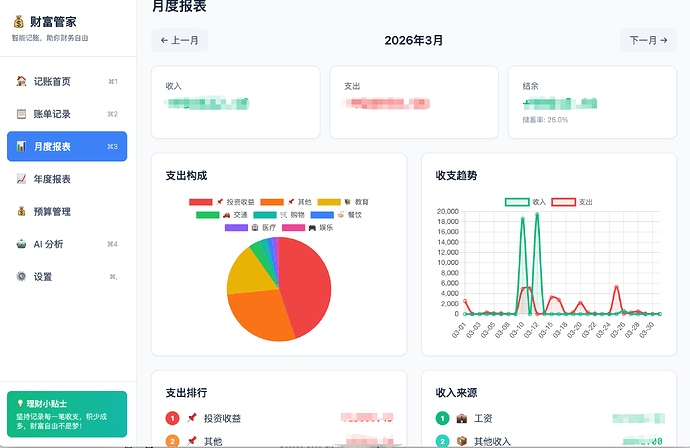Click the large red pie slice
690x448 pixels.
306,284
